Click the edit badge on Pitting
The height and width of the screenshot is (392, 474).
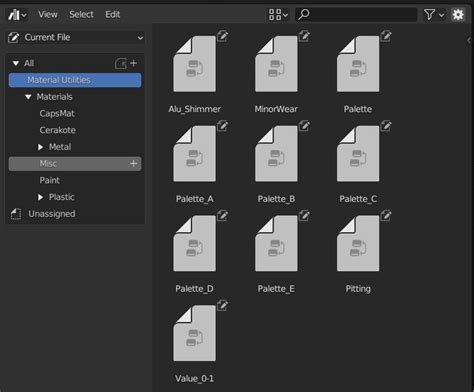tap(386, 215)
